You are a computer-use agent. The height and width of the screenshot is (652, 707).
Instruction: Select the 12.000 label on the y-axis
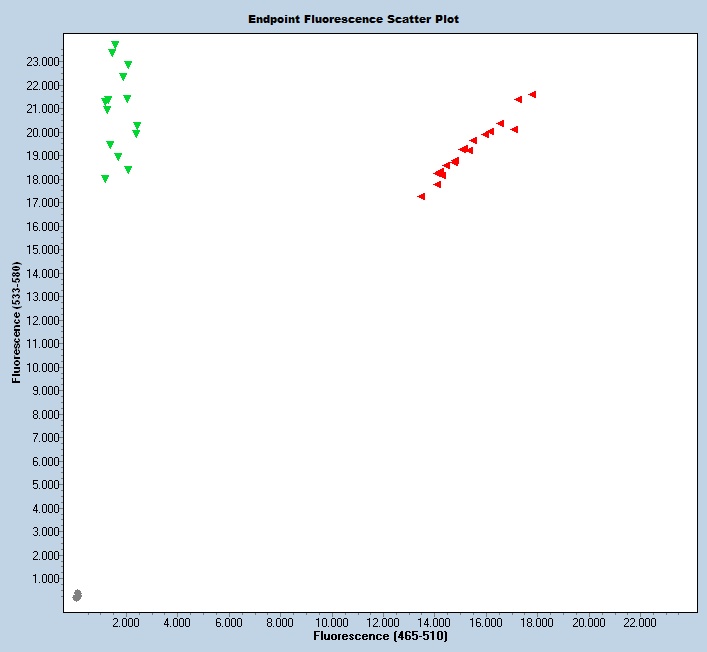pyautogui.click(x=43, y=320)
